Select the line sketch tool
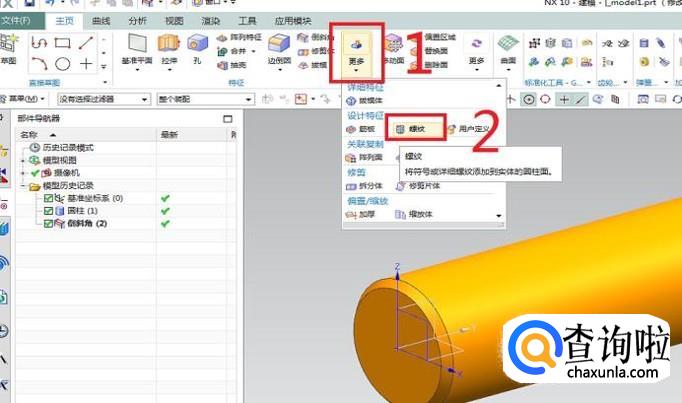This screenshot has height=403, width=682. [86, 43]
